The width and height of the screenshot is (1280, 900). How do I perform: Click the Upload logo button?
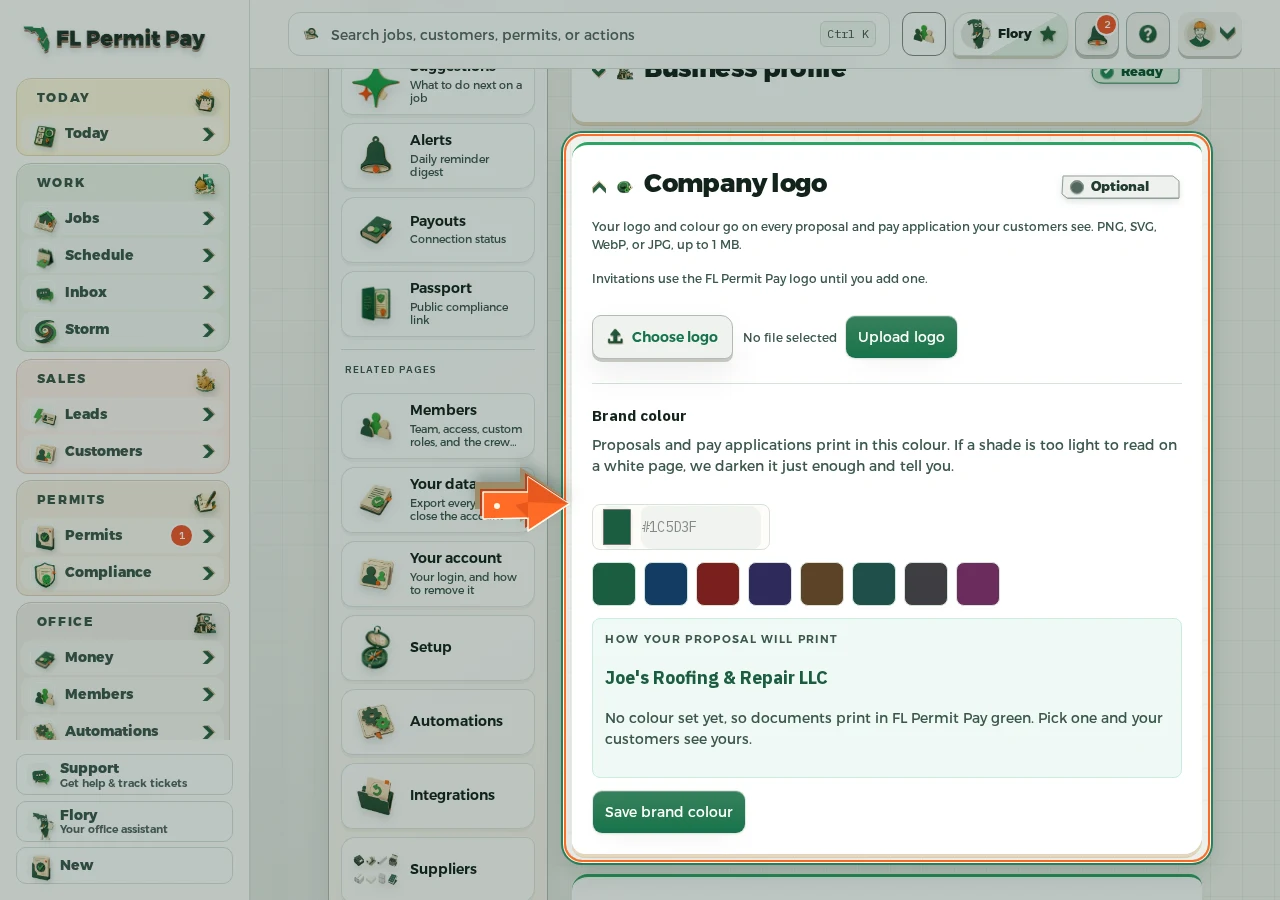(901, 337)
